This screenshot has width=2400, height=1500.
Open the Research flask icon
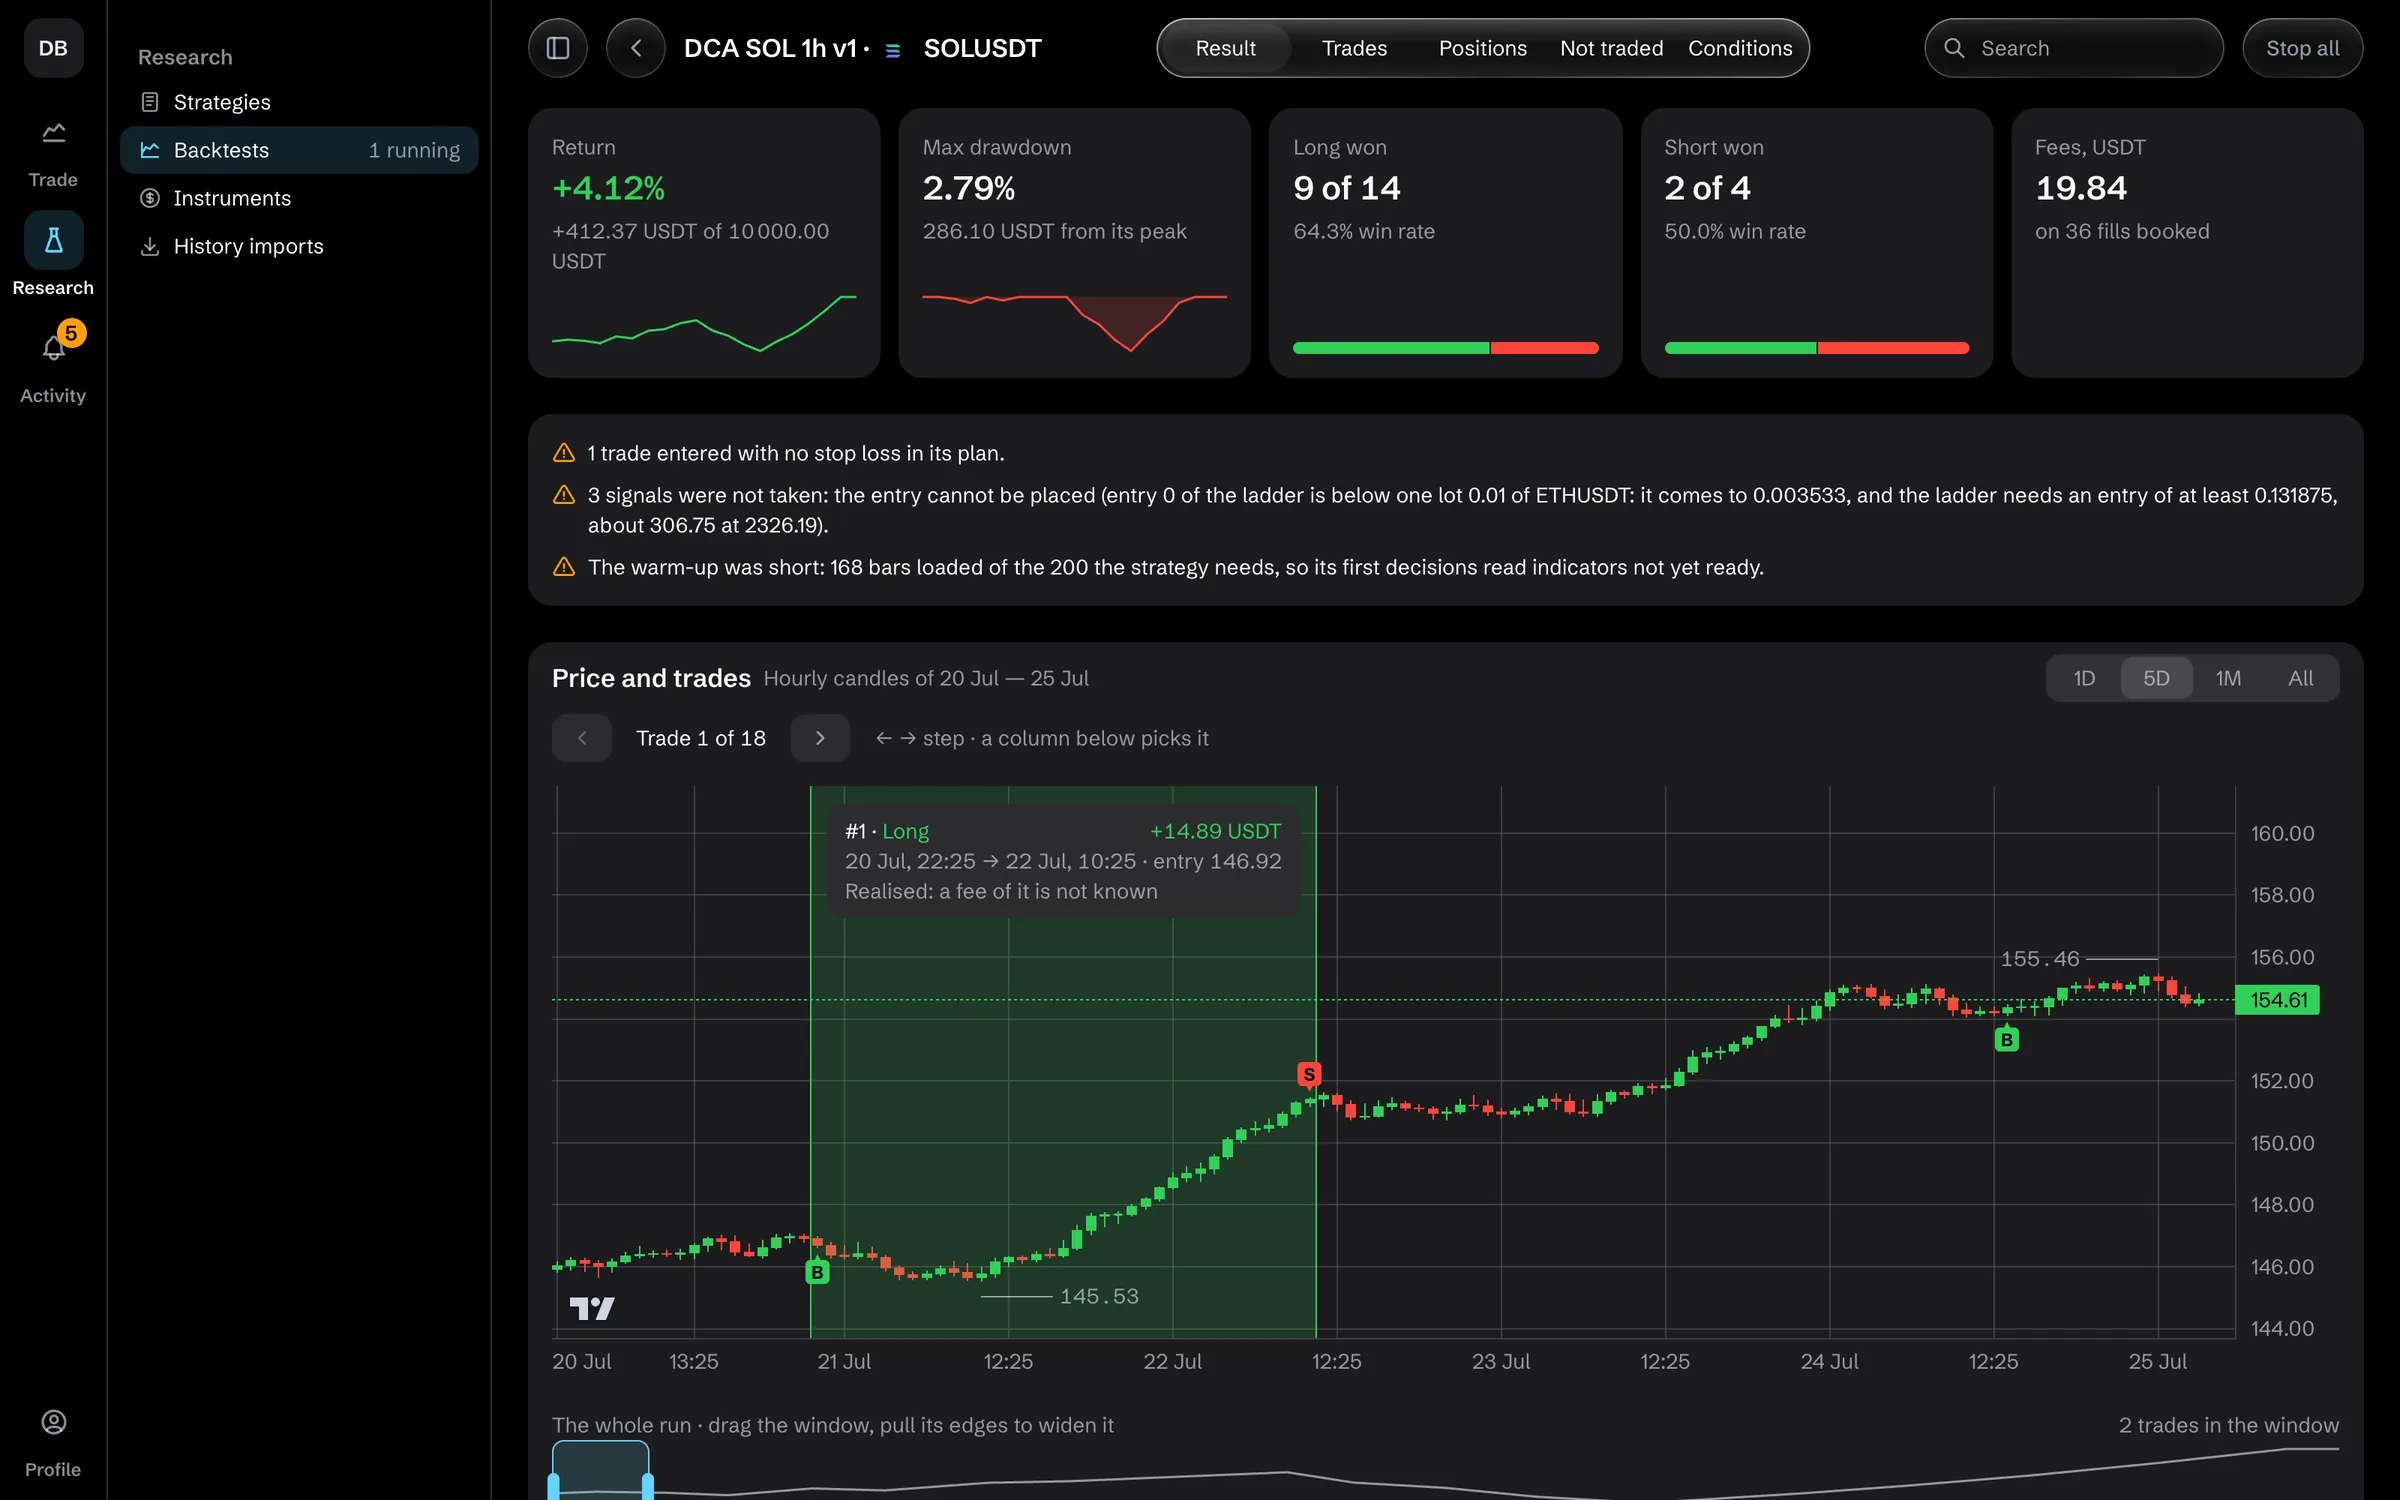[x=53, y=240]
